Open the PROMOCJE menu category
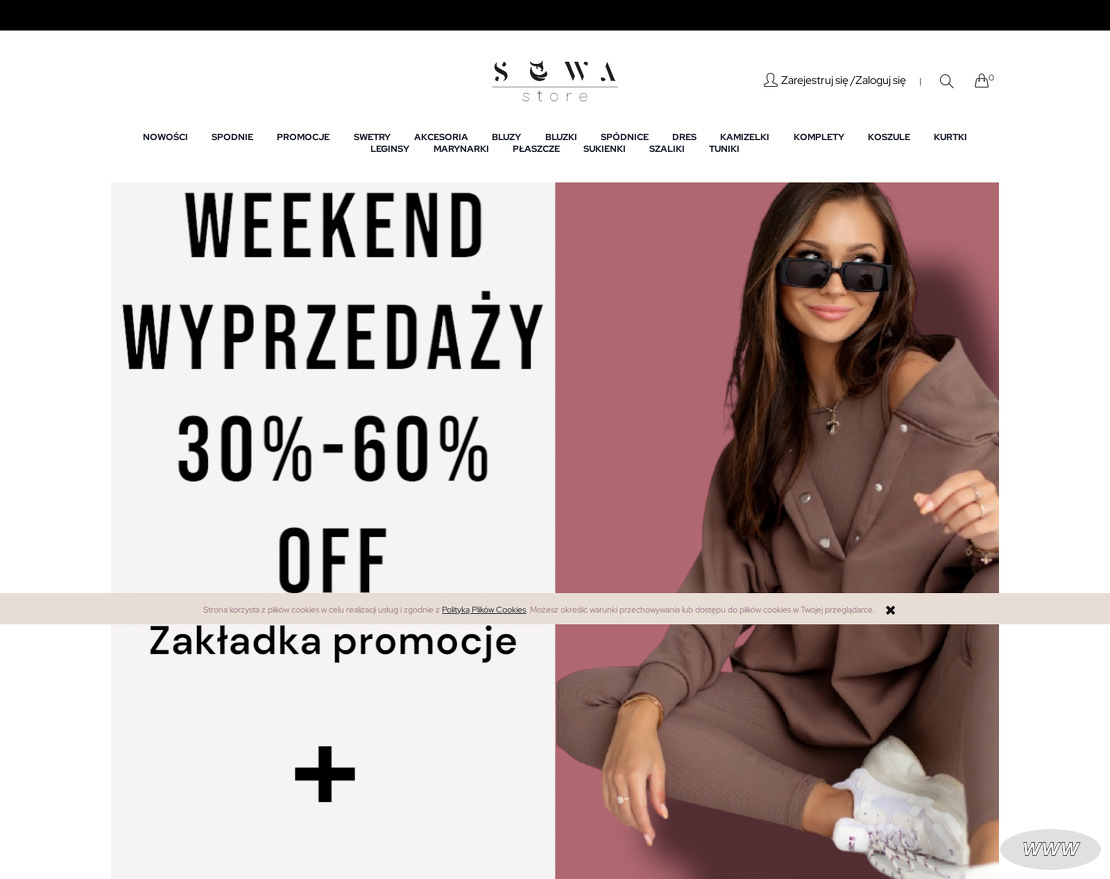Viewport: 1110px width, 879px height. pos(303,137)
